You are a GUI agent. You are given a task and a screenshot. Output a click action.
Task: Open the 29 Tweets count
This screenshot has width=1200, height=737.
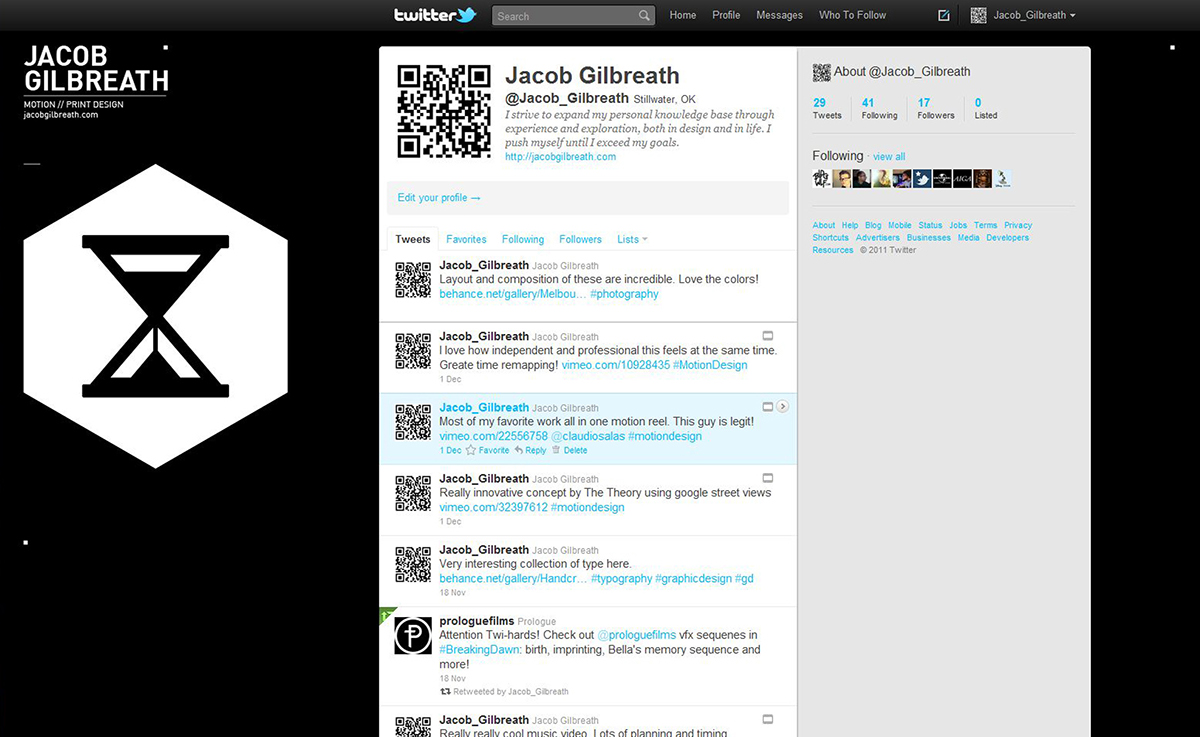click(827, 109)
